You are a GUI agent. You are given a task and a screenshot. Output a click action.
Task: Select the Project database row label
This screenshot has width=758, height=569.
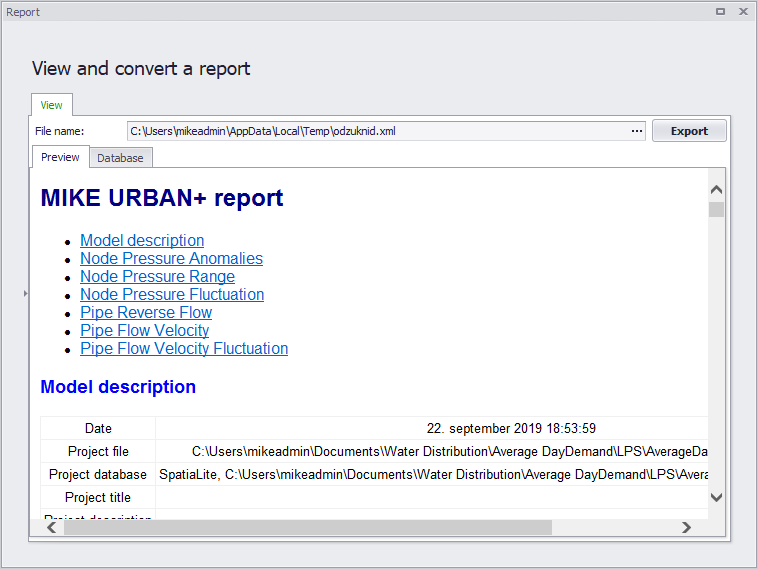coord(98,475)
